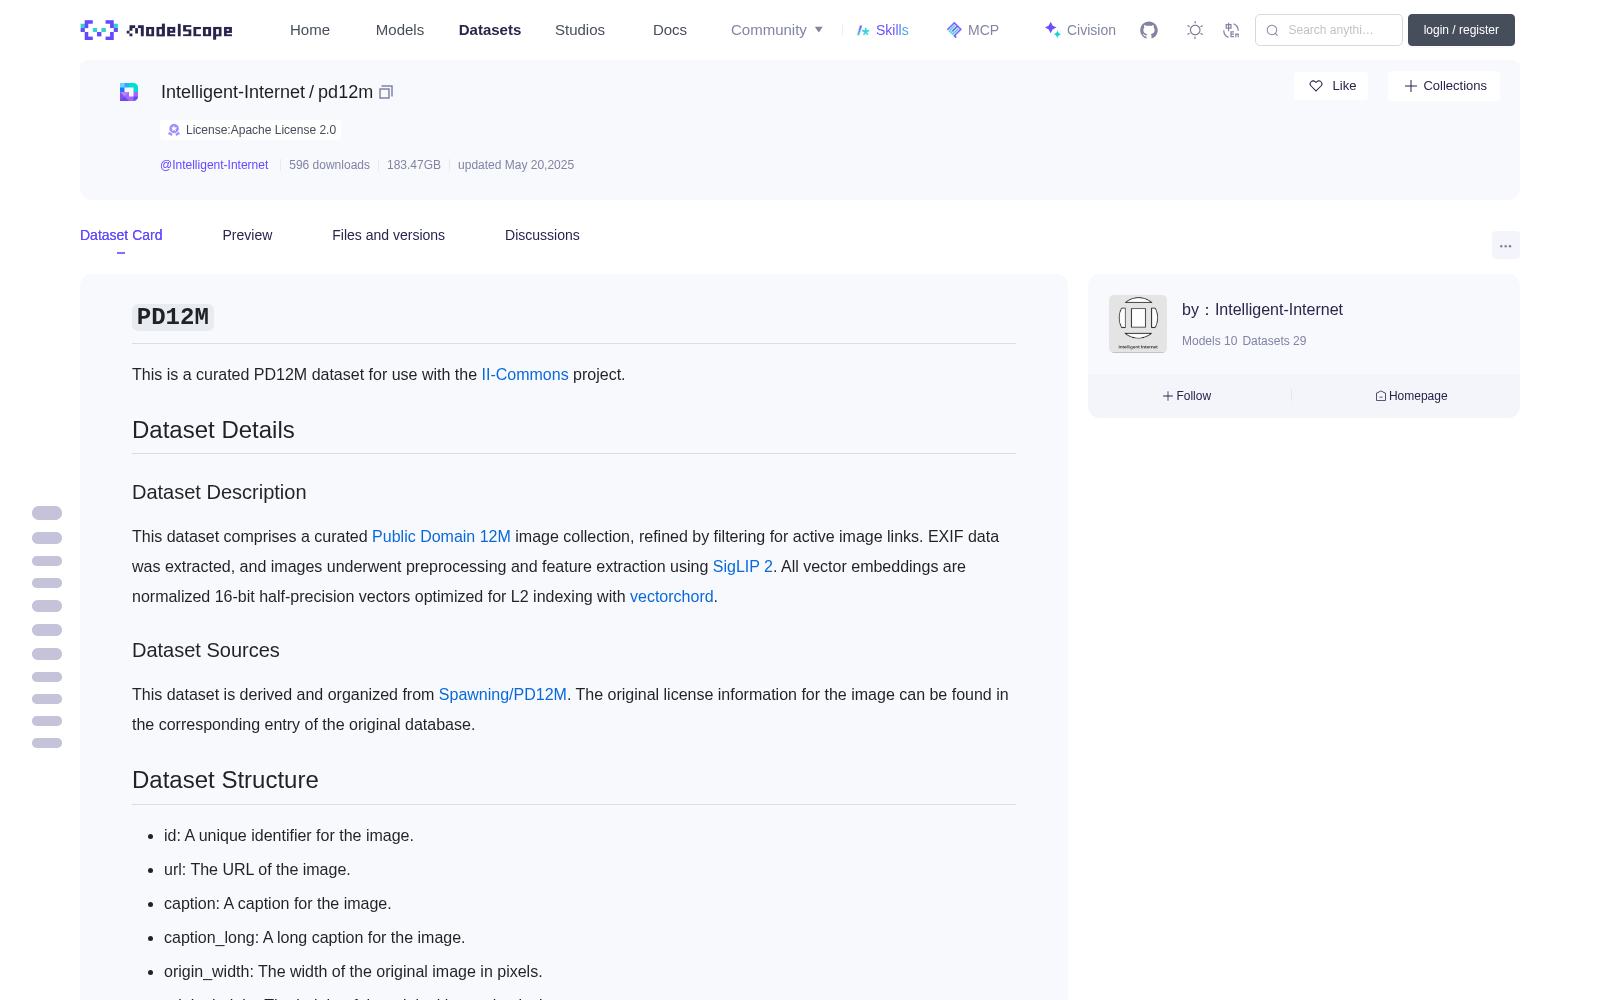Switch to Files and versions tab
Screen dimensions: 1600x1000
388,235
